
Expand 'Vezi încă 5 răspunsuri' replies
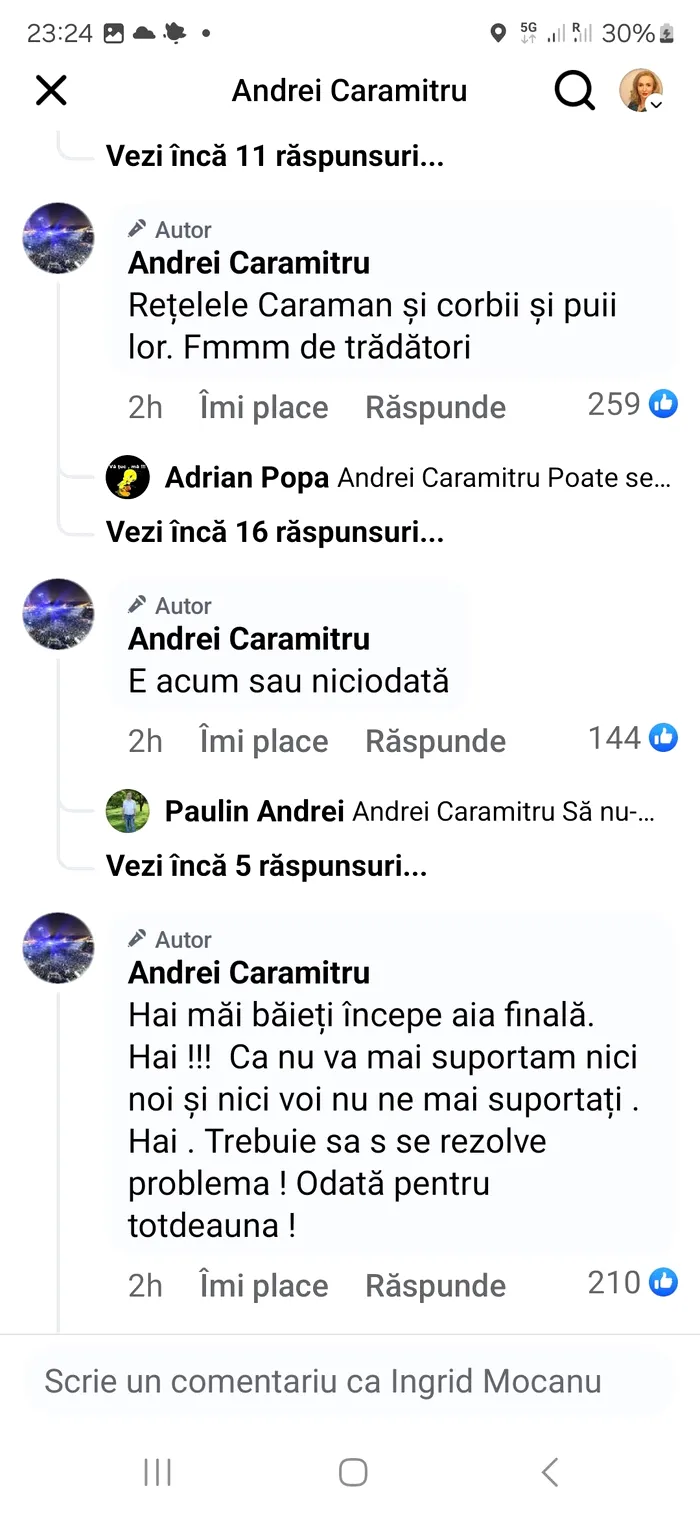click(x=267, y=866)
